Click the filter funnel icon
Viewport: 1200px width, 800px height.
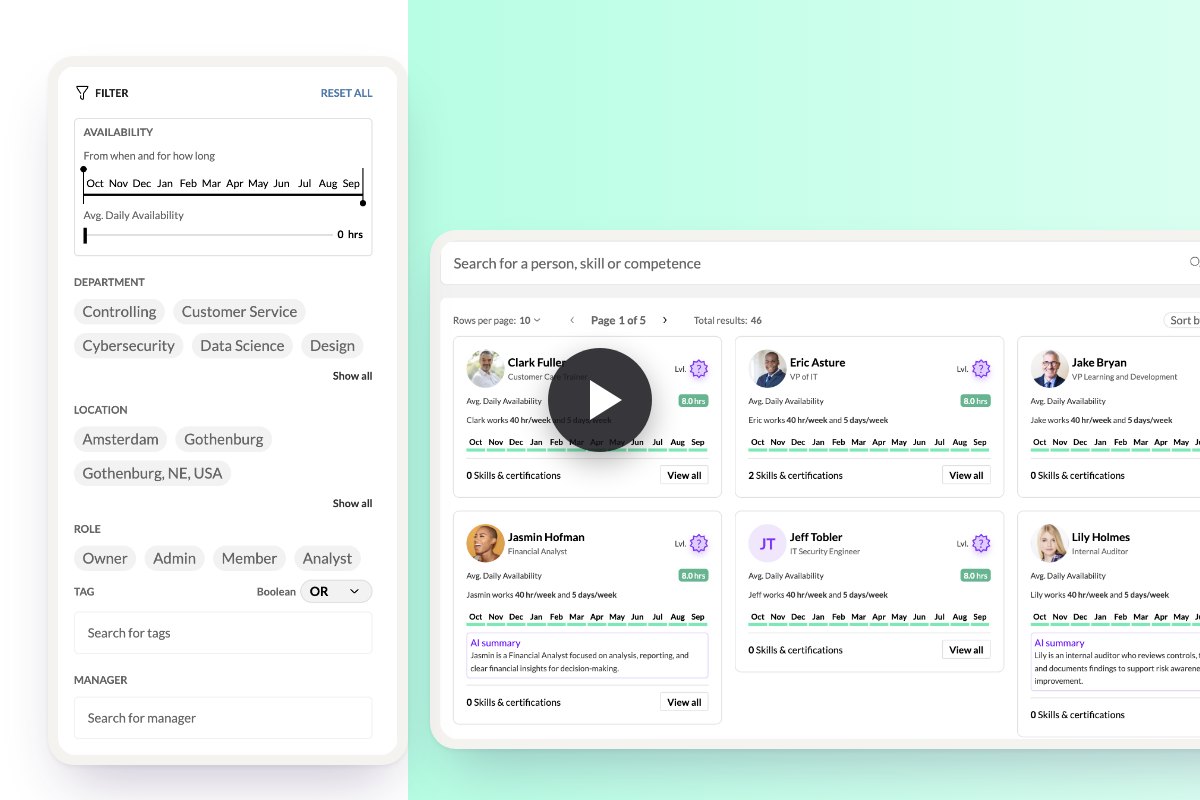point(82,93)
